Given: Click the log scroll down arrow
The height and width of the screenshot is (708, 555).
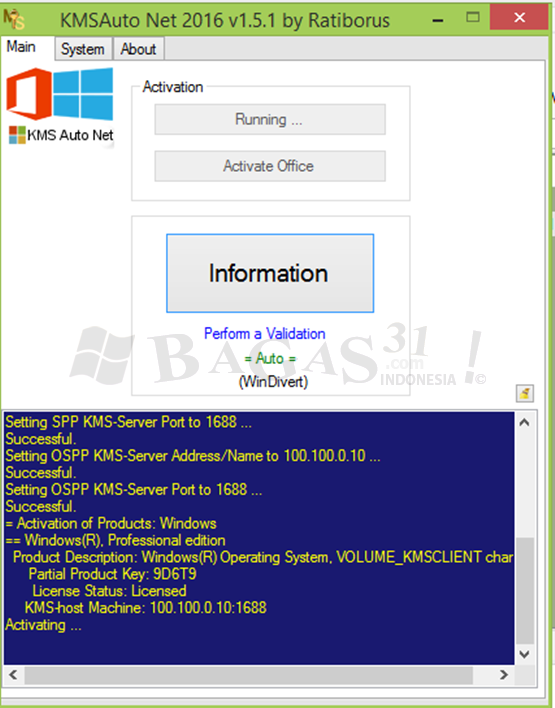Looking at the screenshot, I should coord(524,654).
